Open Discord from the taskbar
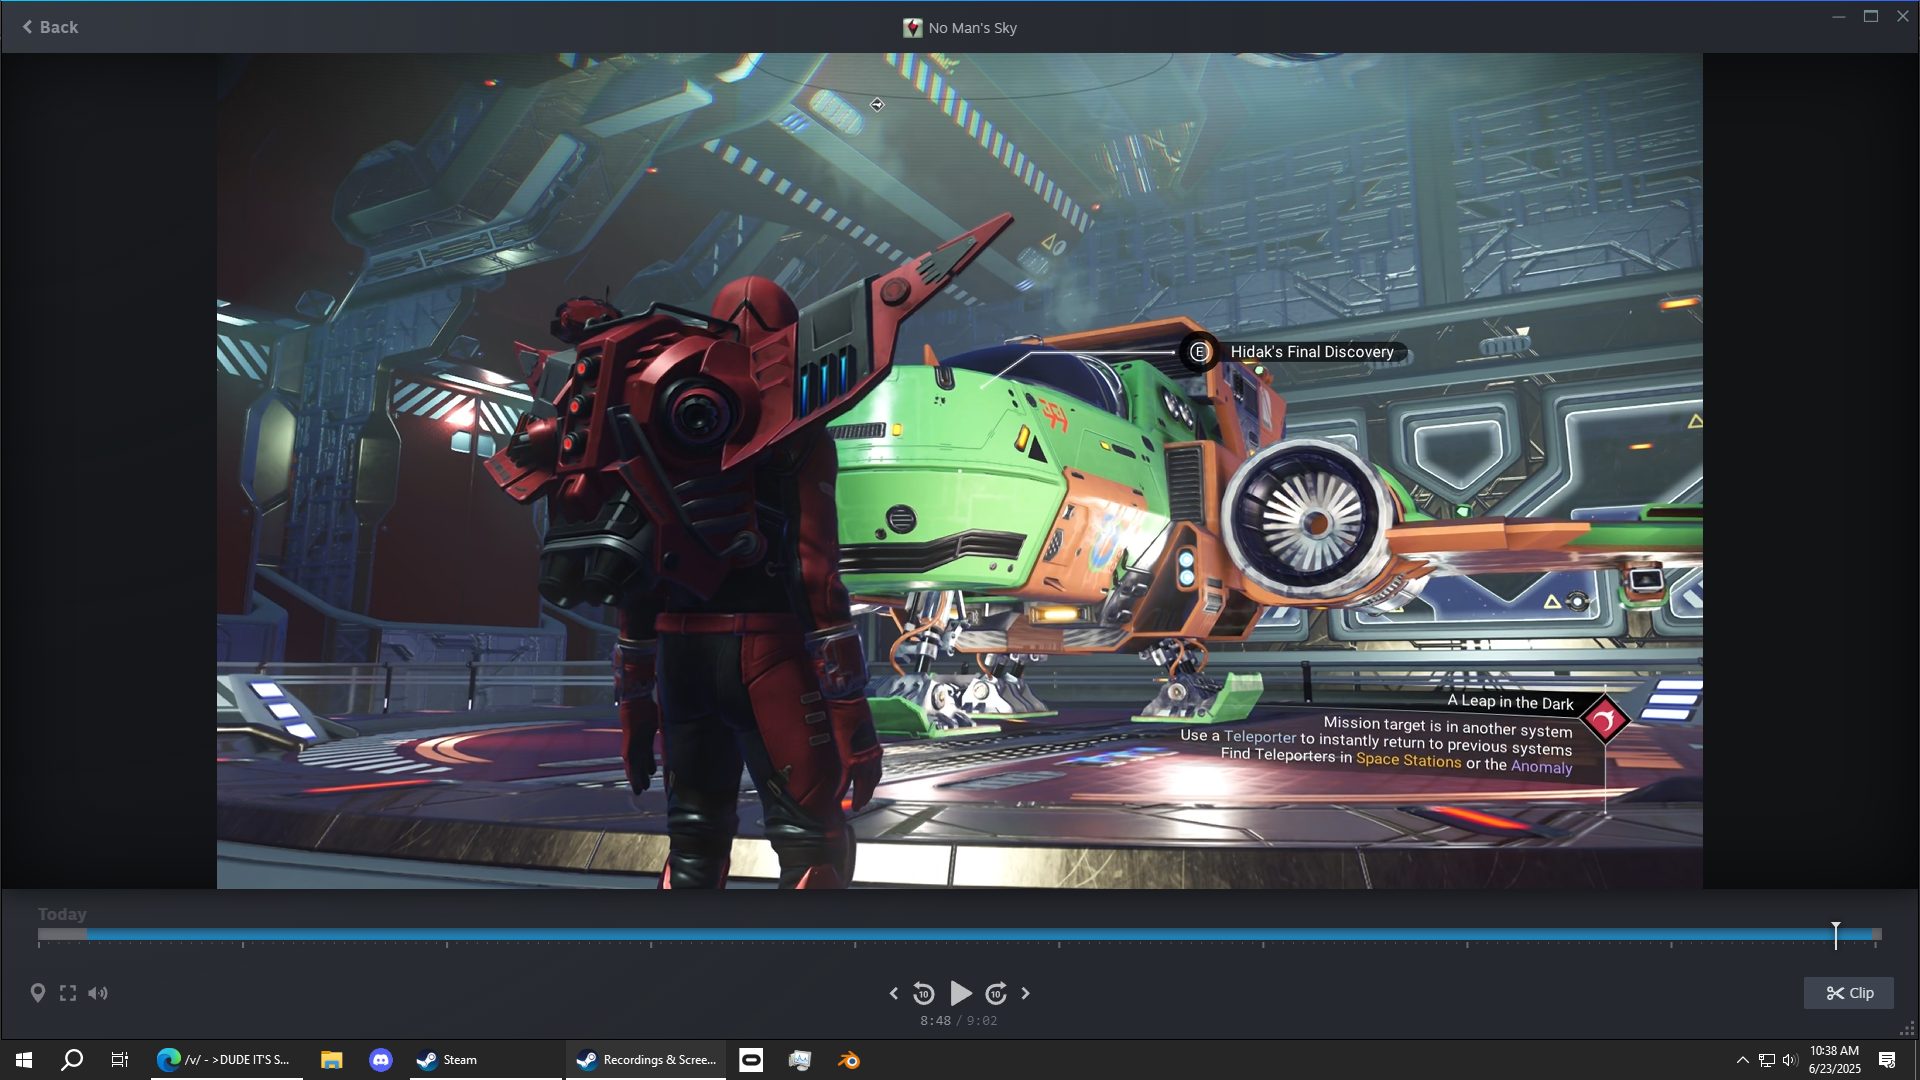Screen dimensions: 1920x1080 click(381, 1060)
